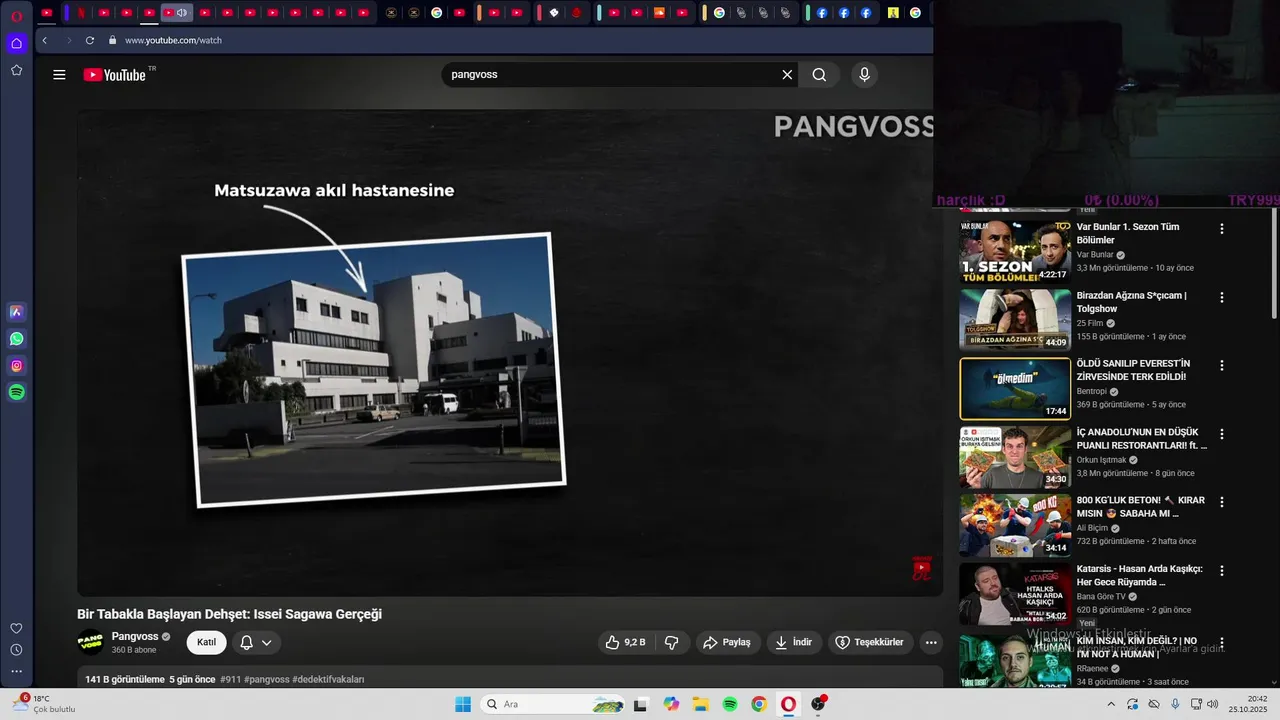Open Var Bunlar 1. Sezon thumbnail
1280x720 pixels.
point(1015,253)
